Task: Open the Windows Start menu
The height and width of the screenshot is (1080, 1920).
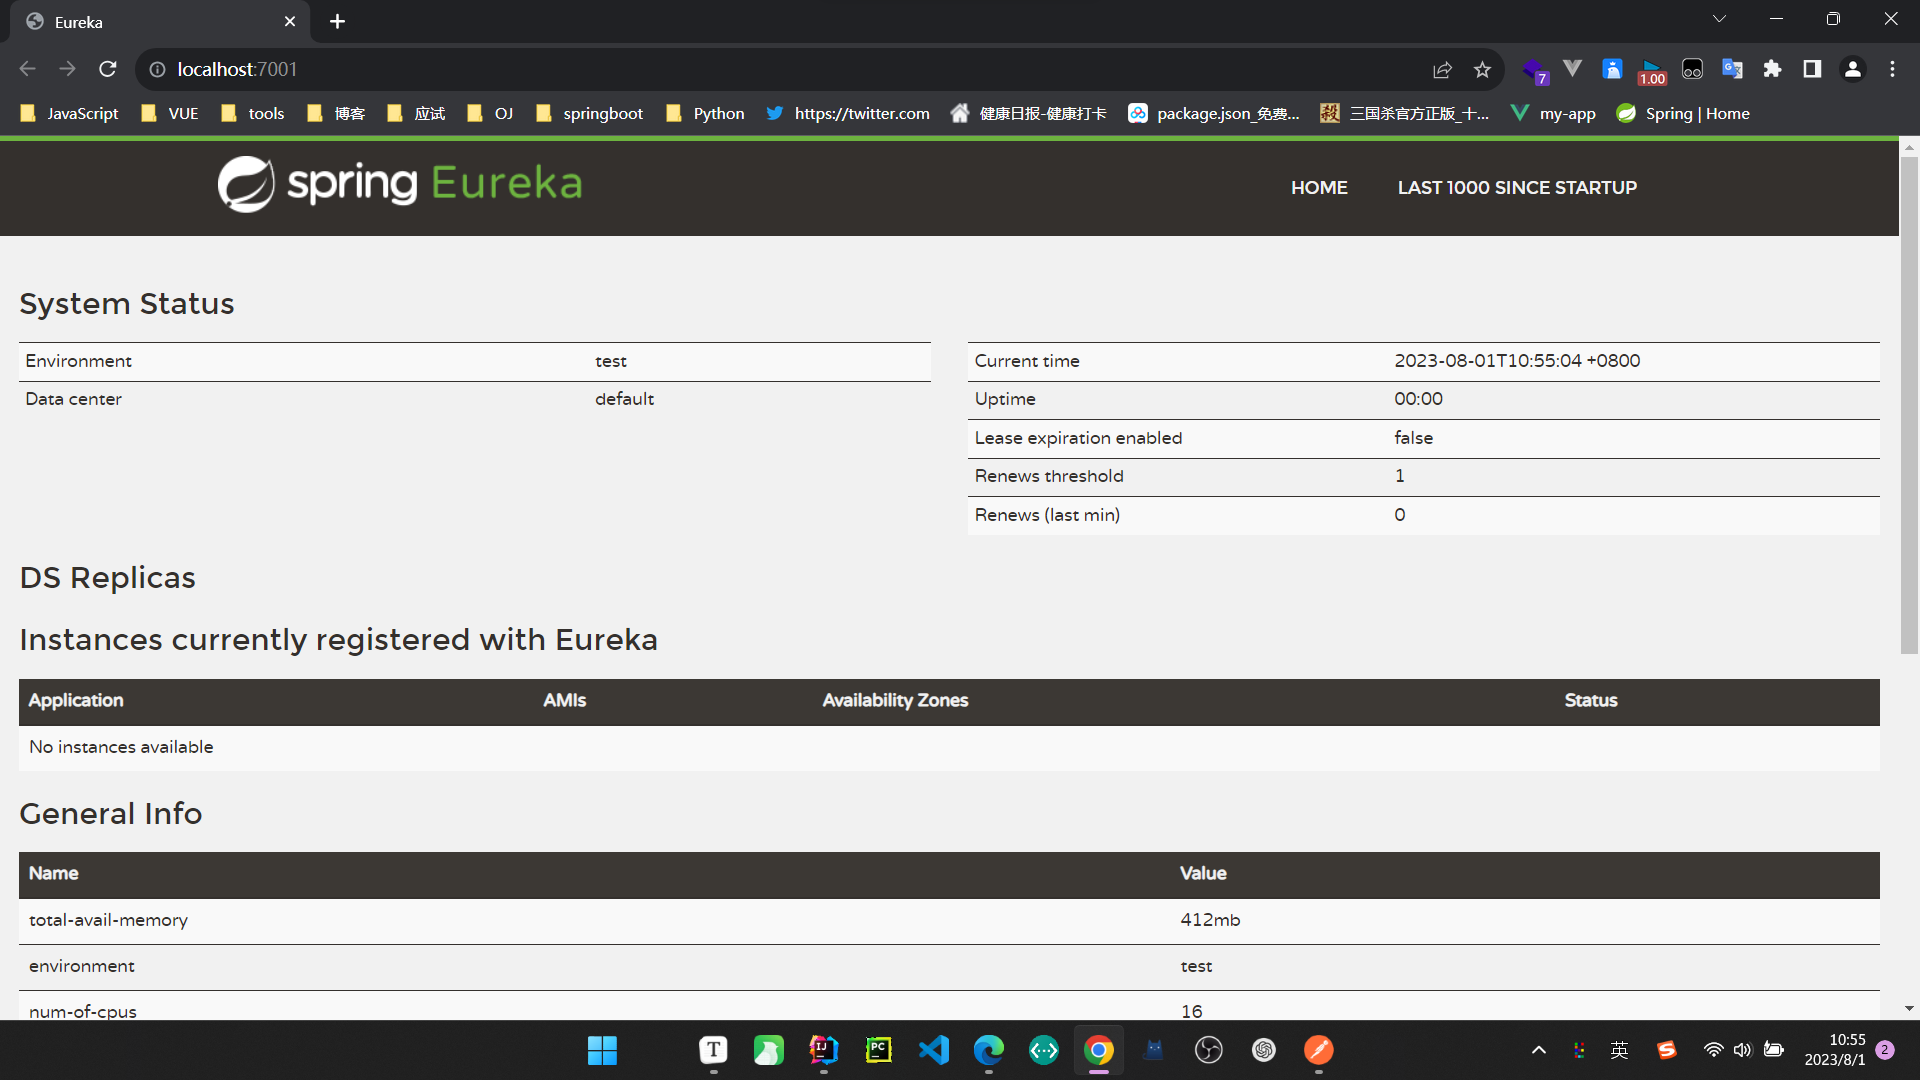Action: (602, 1050)
